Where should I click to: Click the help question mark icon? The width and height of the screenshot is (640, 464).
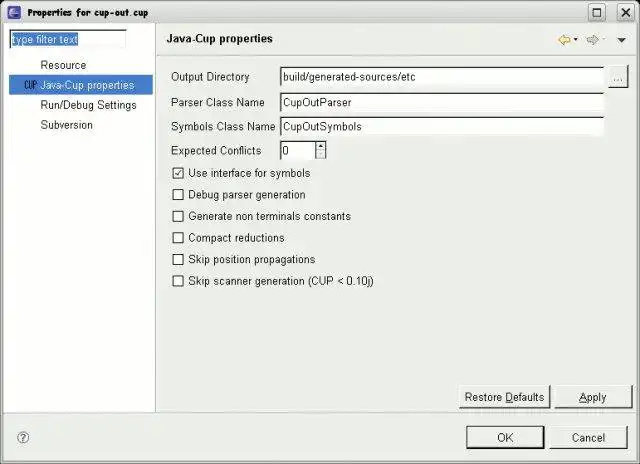[x=23, y=437]
